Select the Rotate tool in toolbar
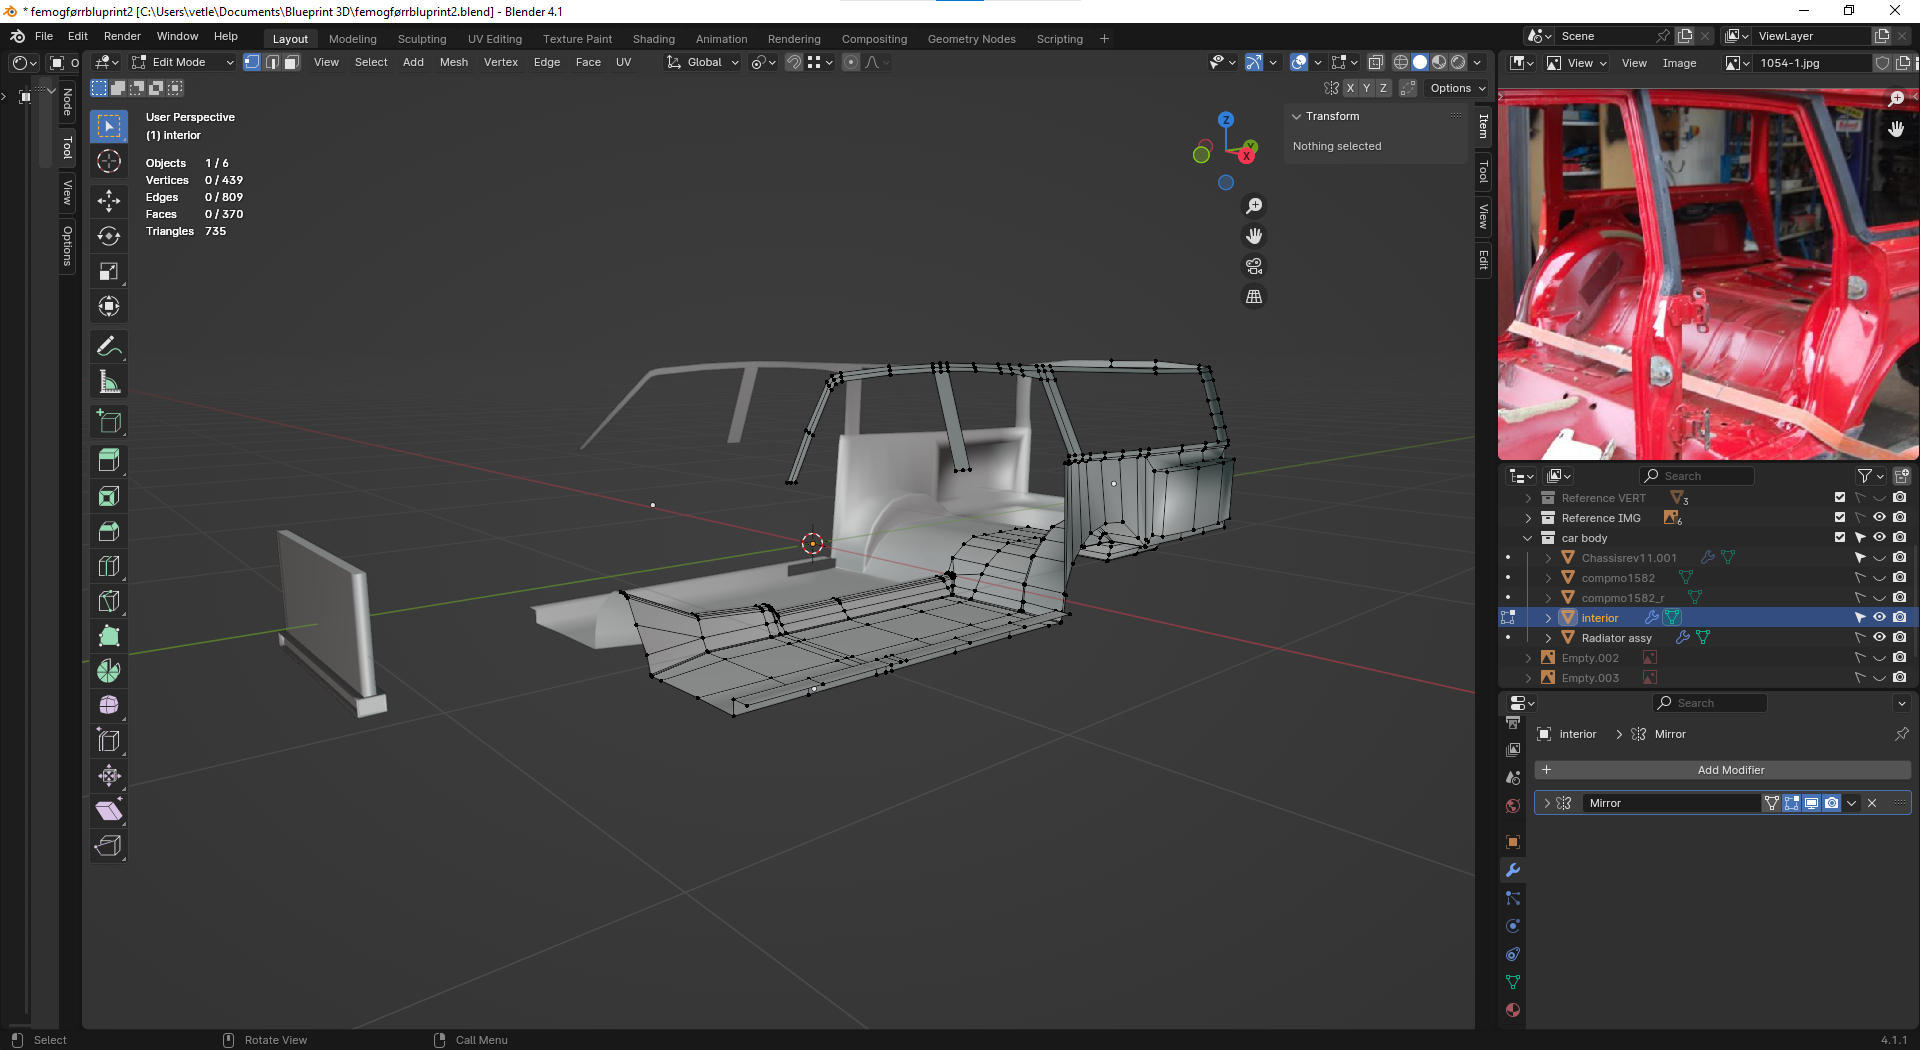This screenshot has width=1920, height=1050. coord(109,236)
